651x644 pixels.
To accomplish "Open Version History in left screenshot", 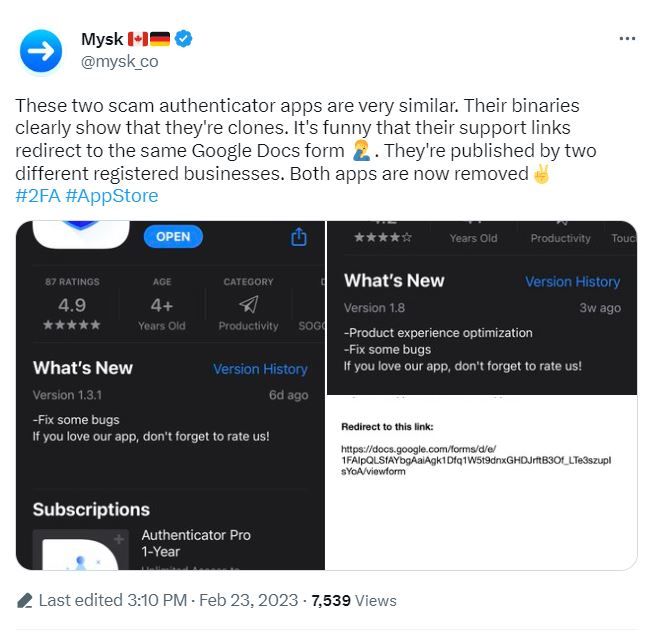I will coord(260,369).
